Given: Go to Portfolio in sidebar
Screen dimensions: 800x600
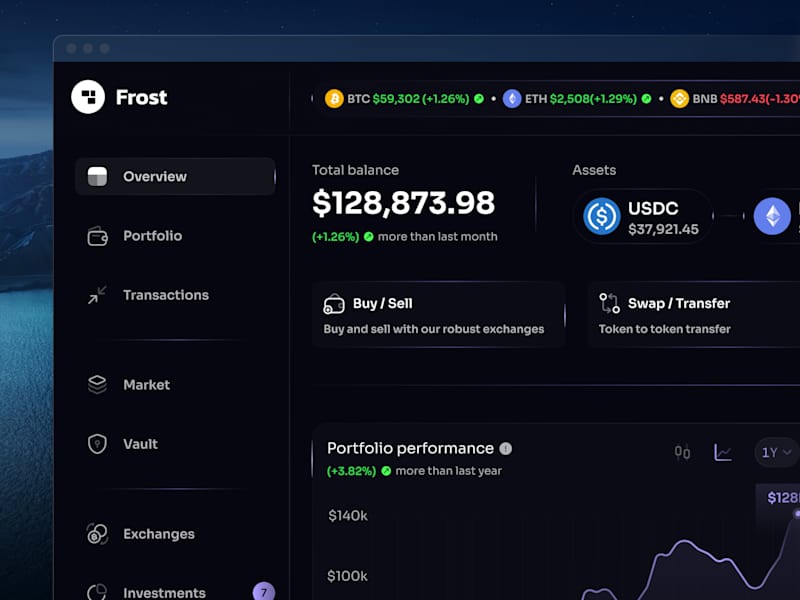Looking at the screenshot, I should pyautogui.click(x=152, y=236).
